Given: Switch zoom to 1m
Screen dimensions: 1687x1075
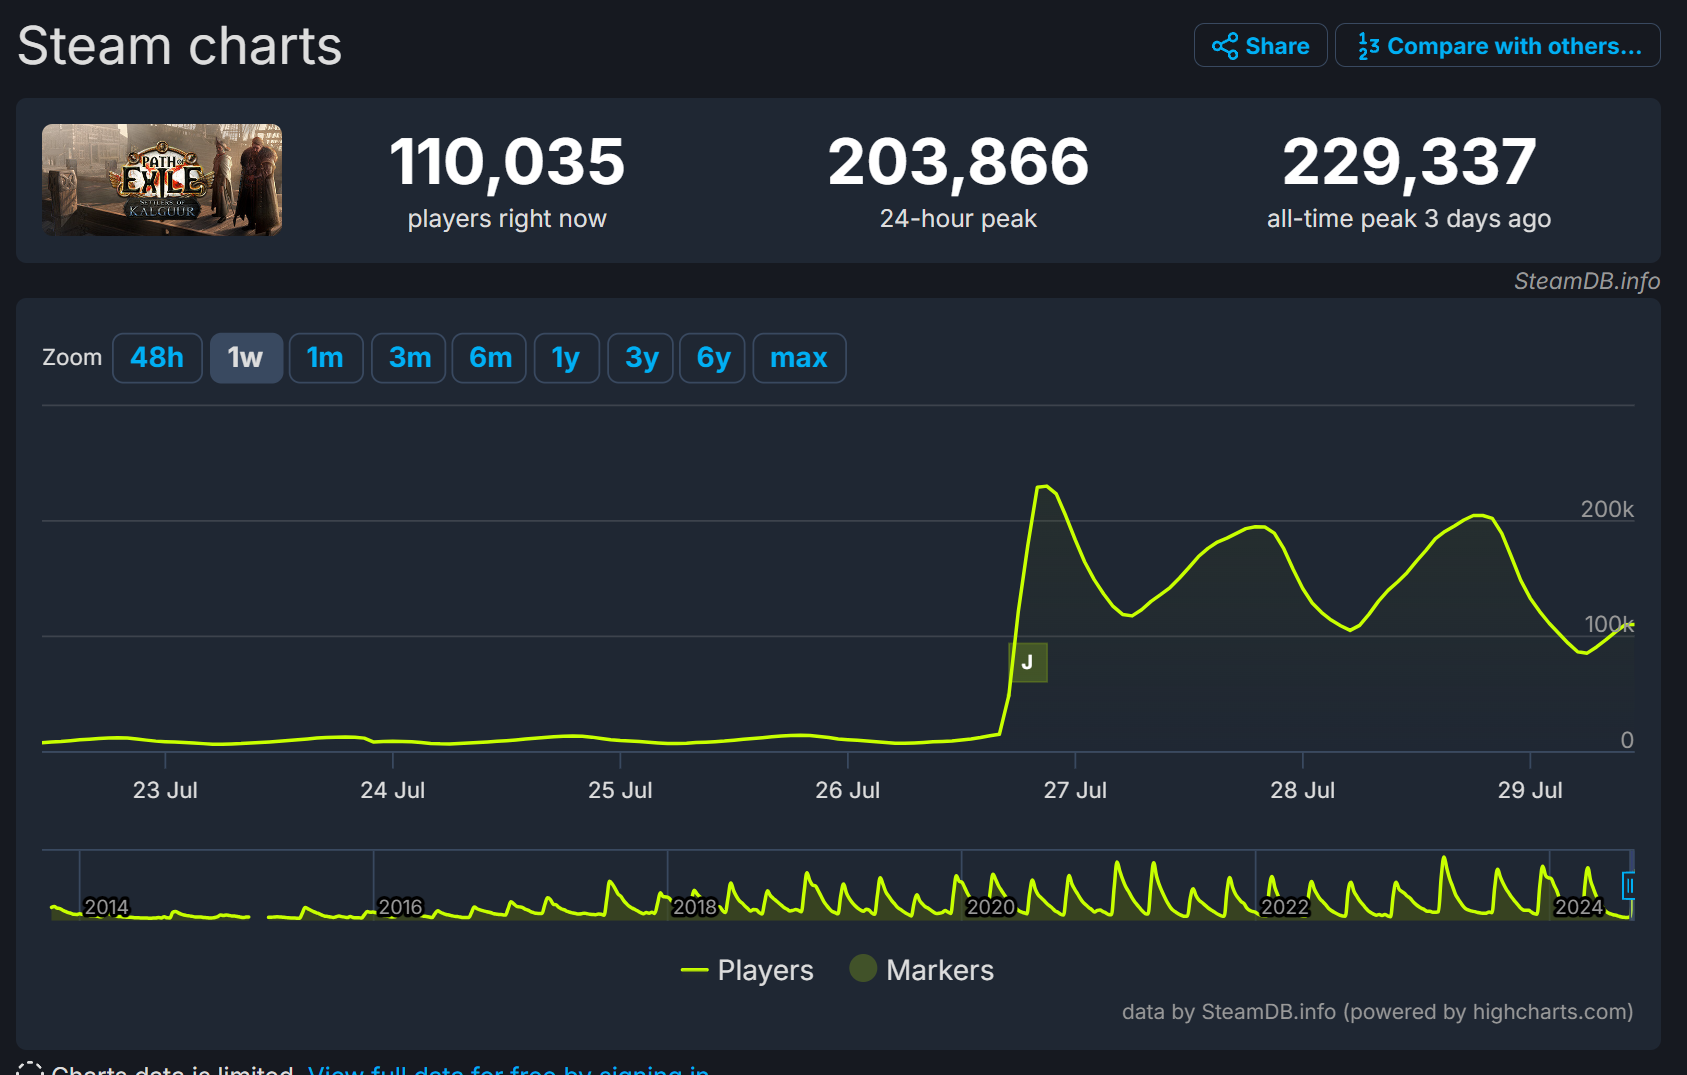Looking at the screenshot, I should coord(325,358).
